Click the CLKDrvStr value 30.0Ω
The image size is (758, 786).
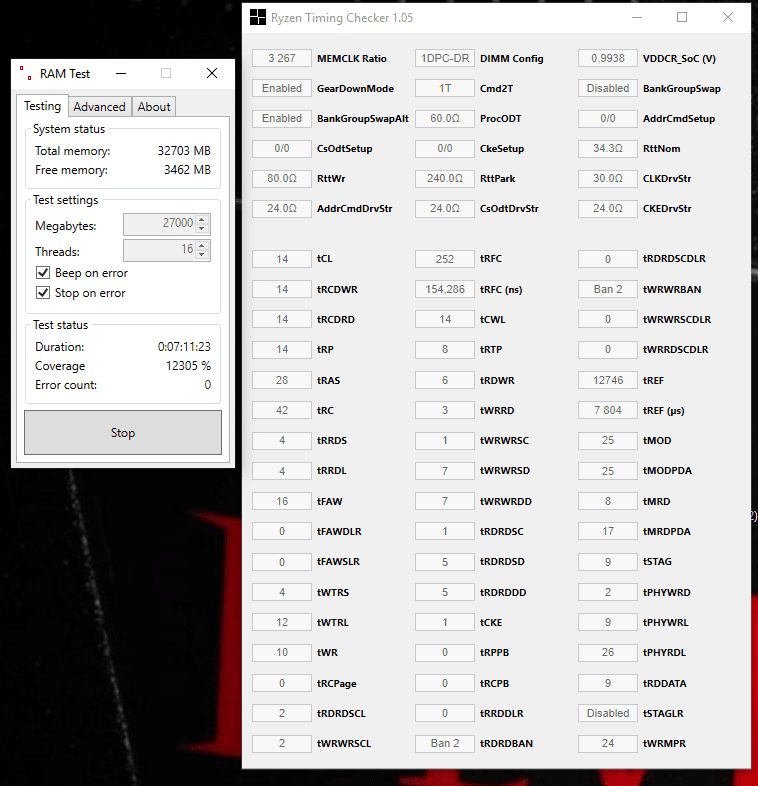click(x=608, y=178)
